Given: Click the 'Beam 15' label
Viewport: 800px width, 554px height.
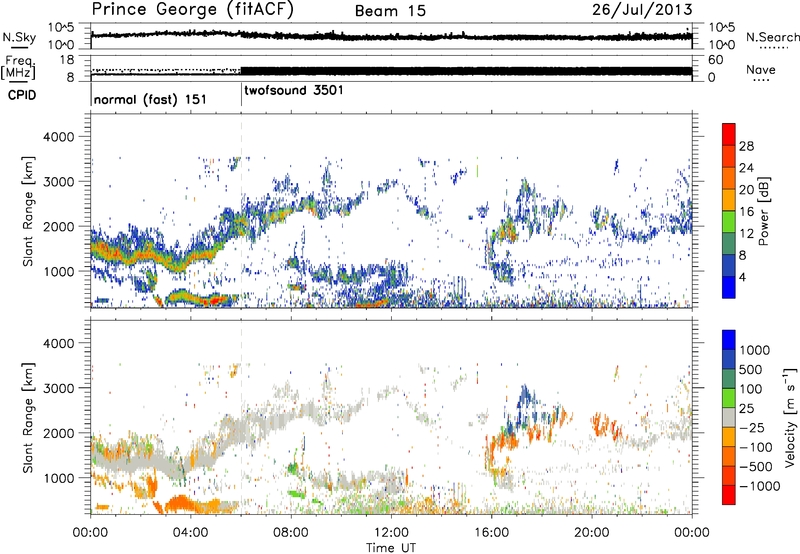Looking at the screenshot, I should 390,11.
